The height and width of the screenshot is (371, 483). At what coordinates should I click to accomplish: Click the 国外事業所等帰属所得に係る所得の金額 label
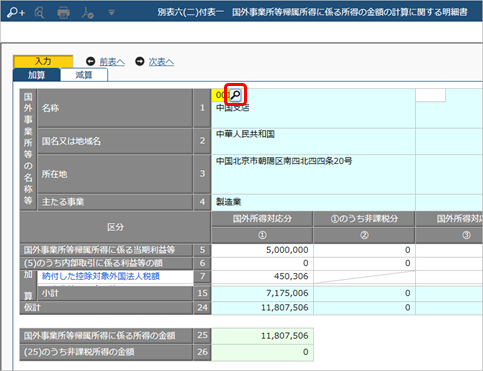click(106, 336)
